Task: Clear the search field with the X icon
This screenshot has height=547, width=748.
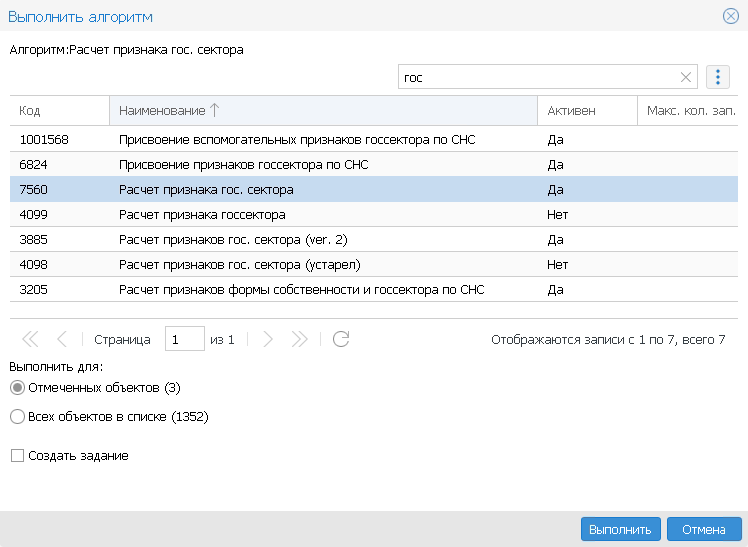Action: point(686,77)
